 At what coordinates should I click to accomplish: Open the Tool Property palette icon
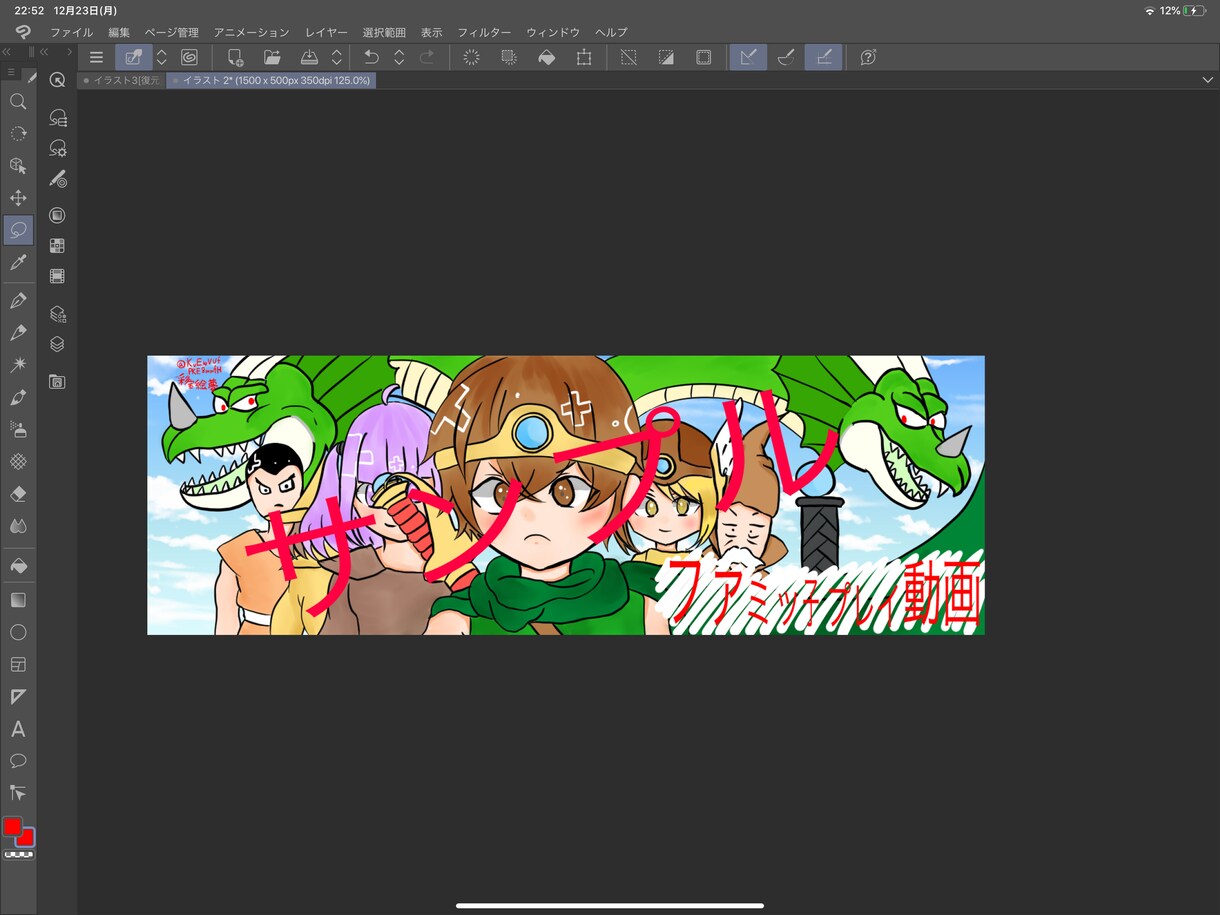coord(58,149)
